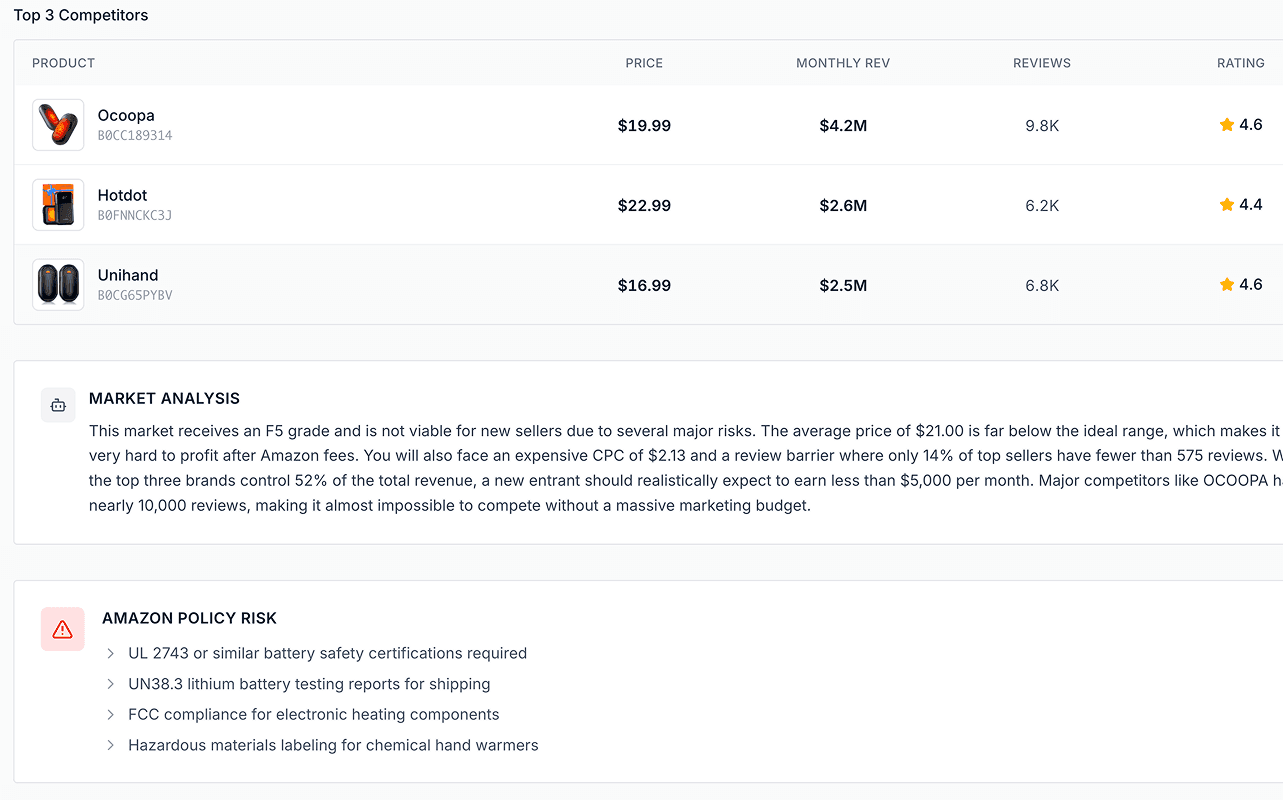Expand the Hazardous materials labeling chevron

tap(111, 745)
